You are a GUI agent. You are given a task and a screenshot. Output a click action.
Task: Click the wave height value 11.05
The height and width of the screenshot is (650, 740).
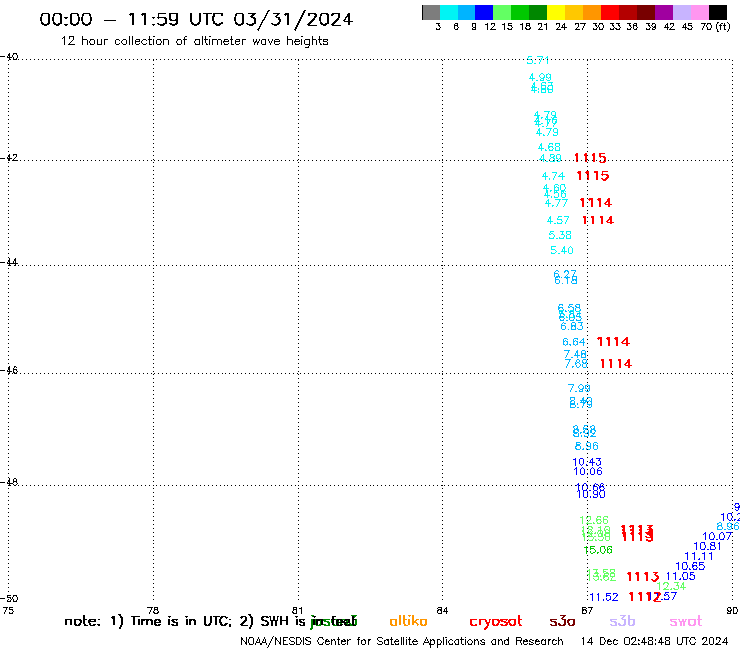(681, 576)
